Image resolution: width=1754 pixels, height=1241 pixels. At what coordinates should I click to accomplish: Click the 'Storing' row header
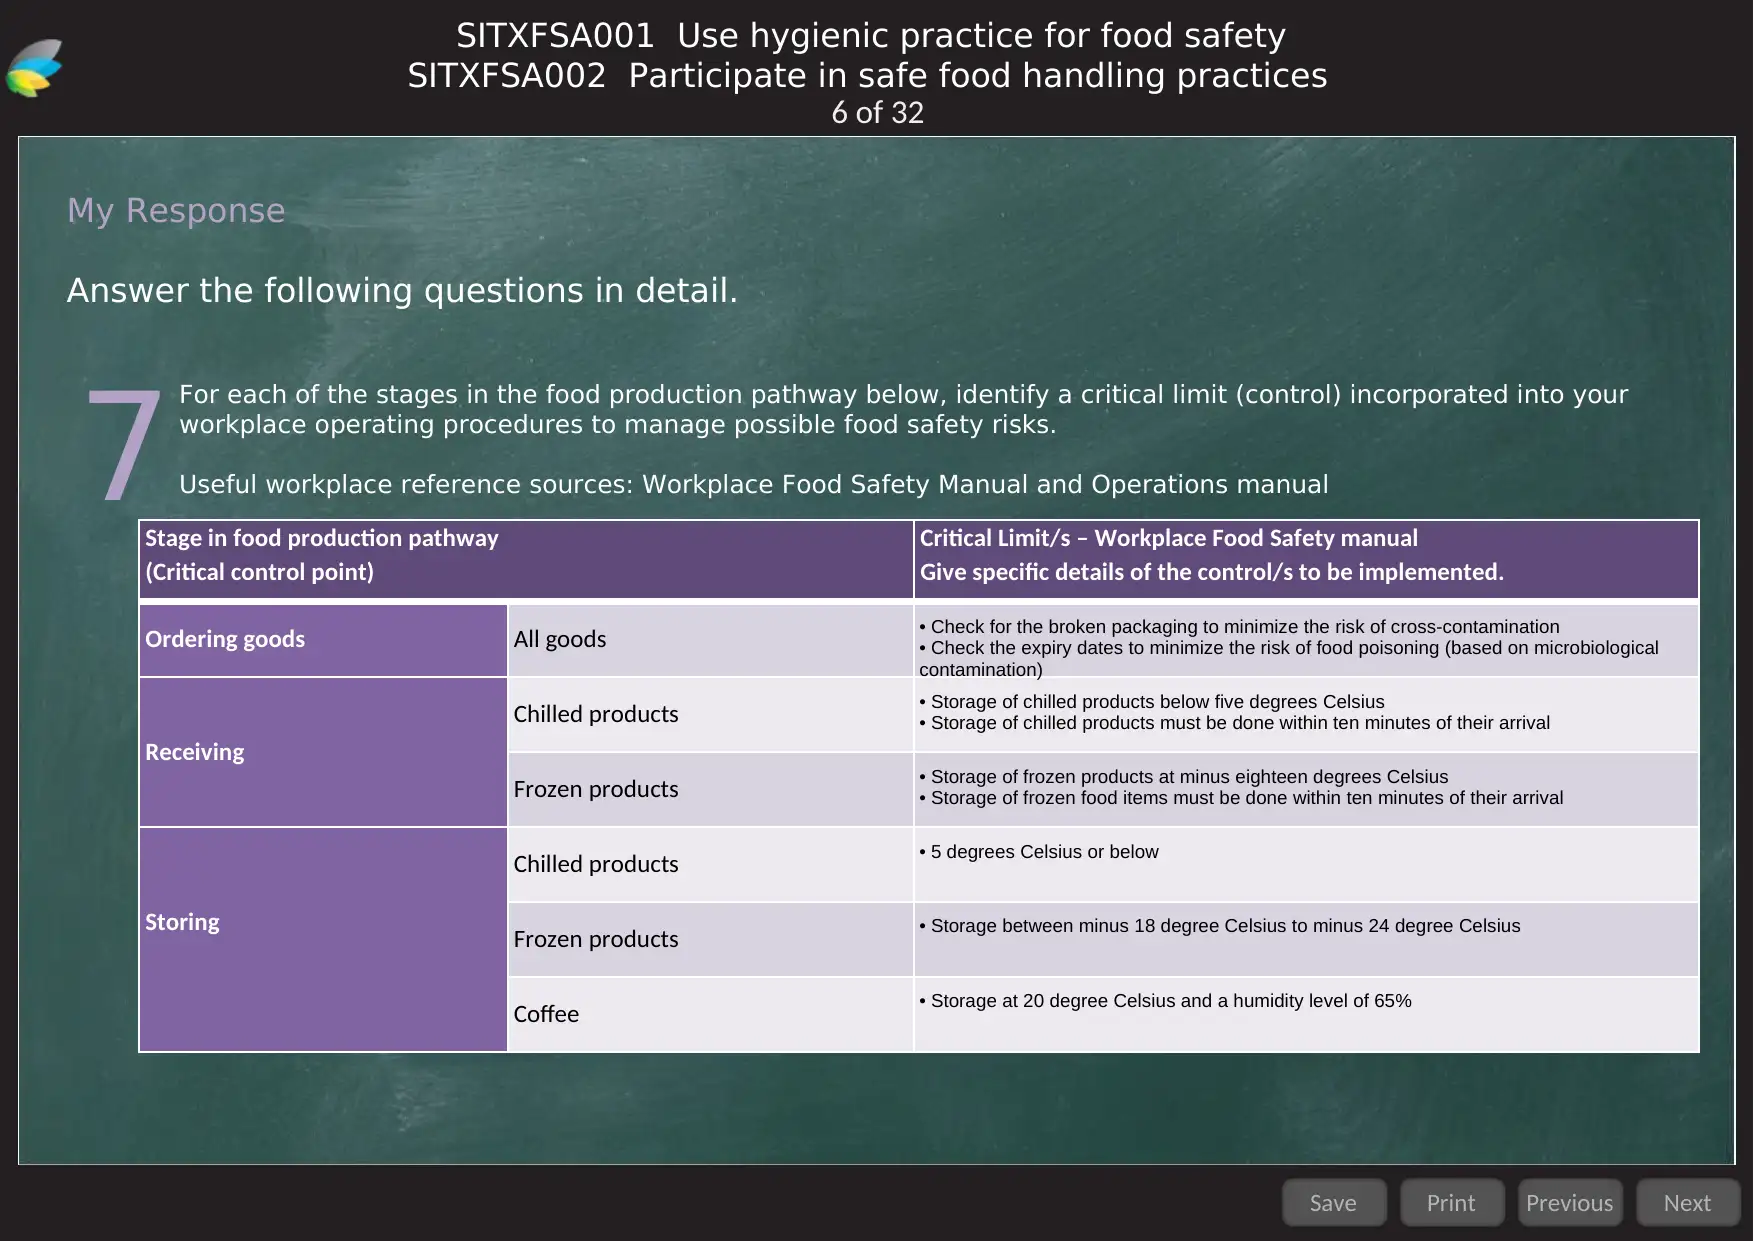(323, 939)
